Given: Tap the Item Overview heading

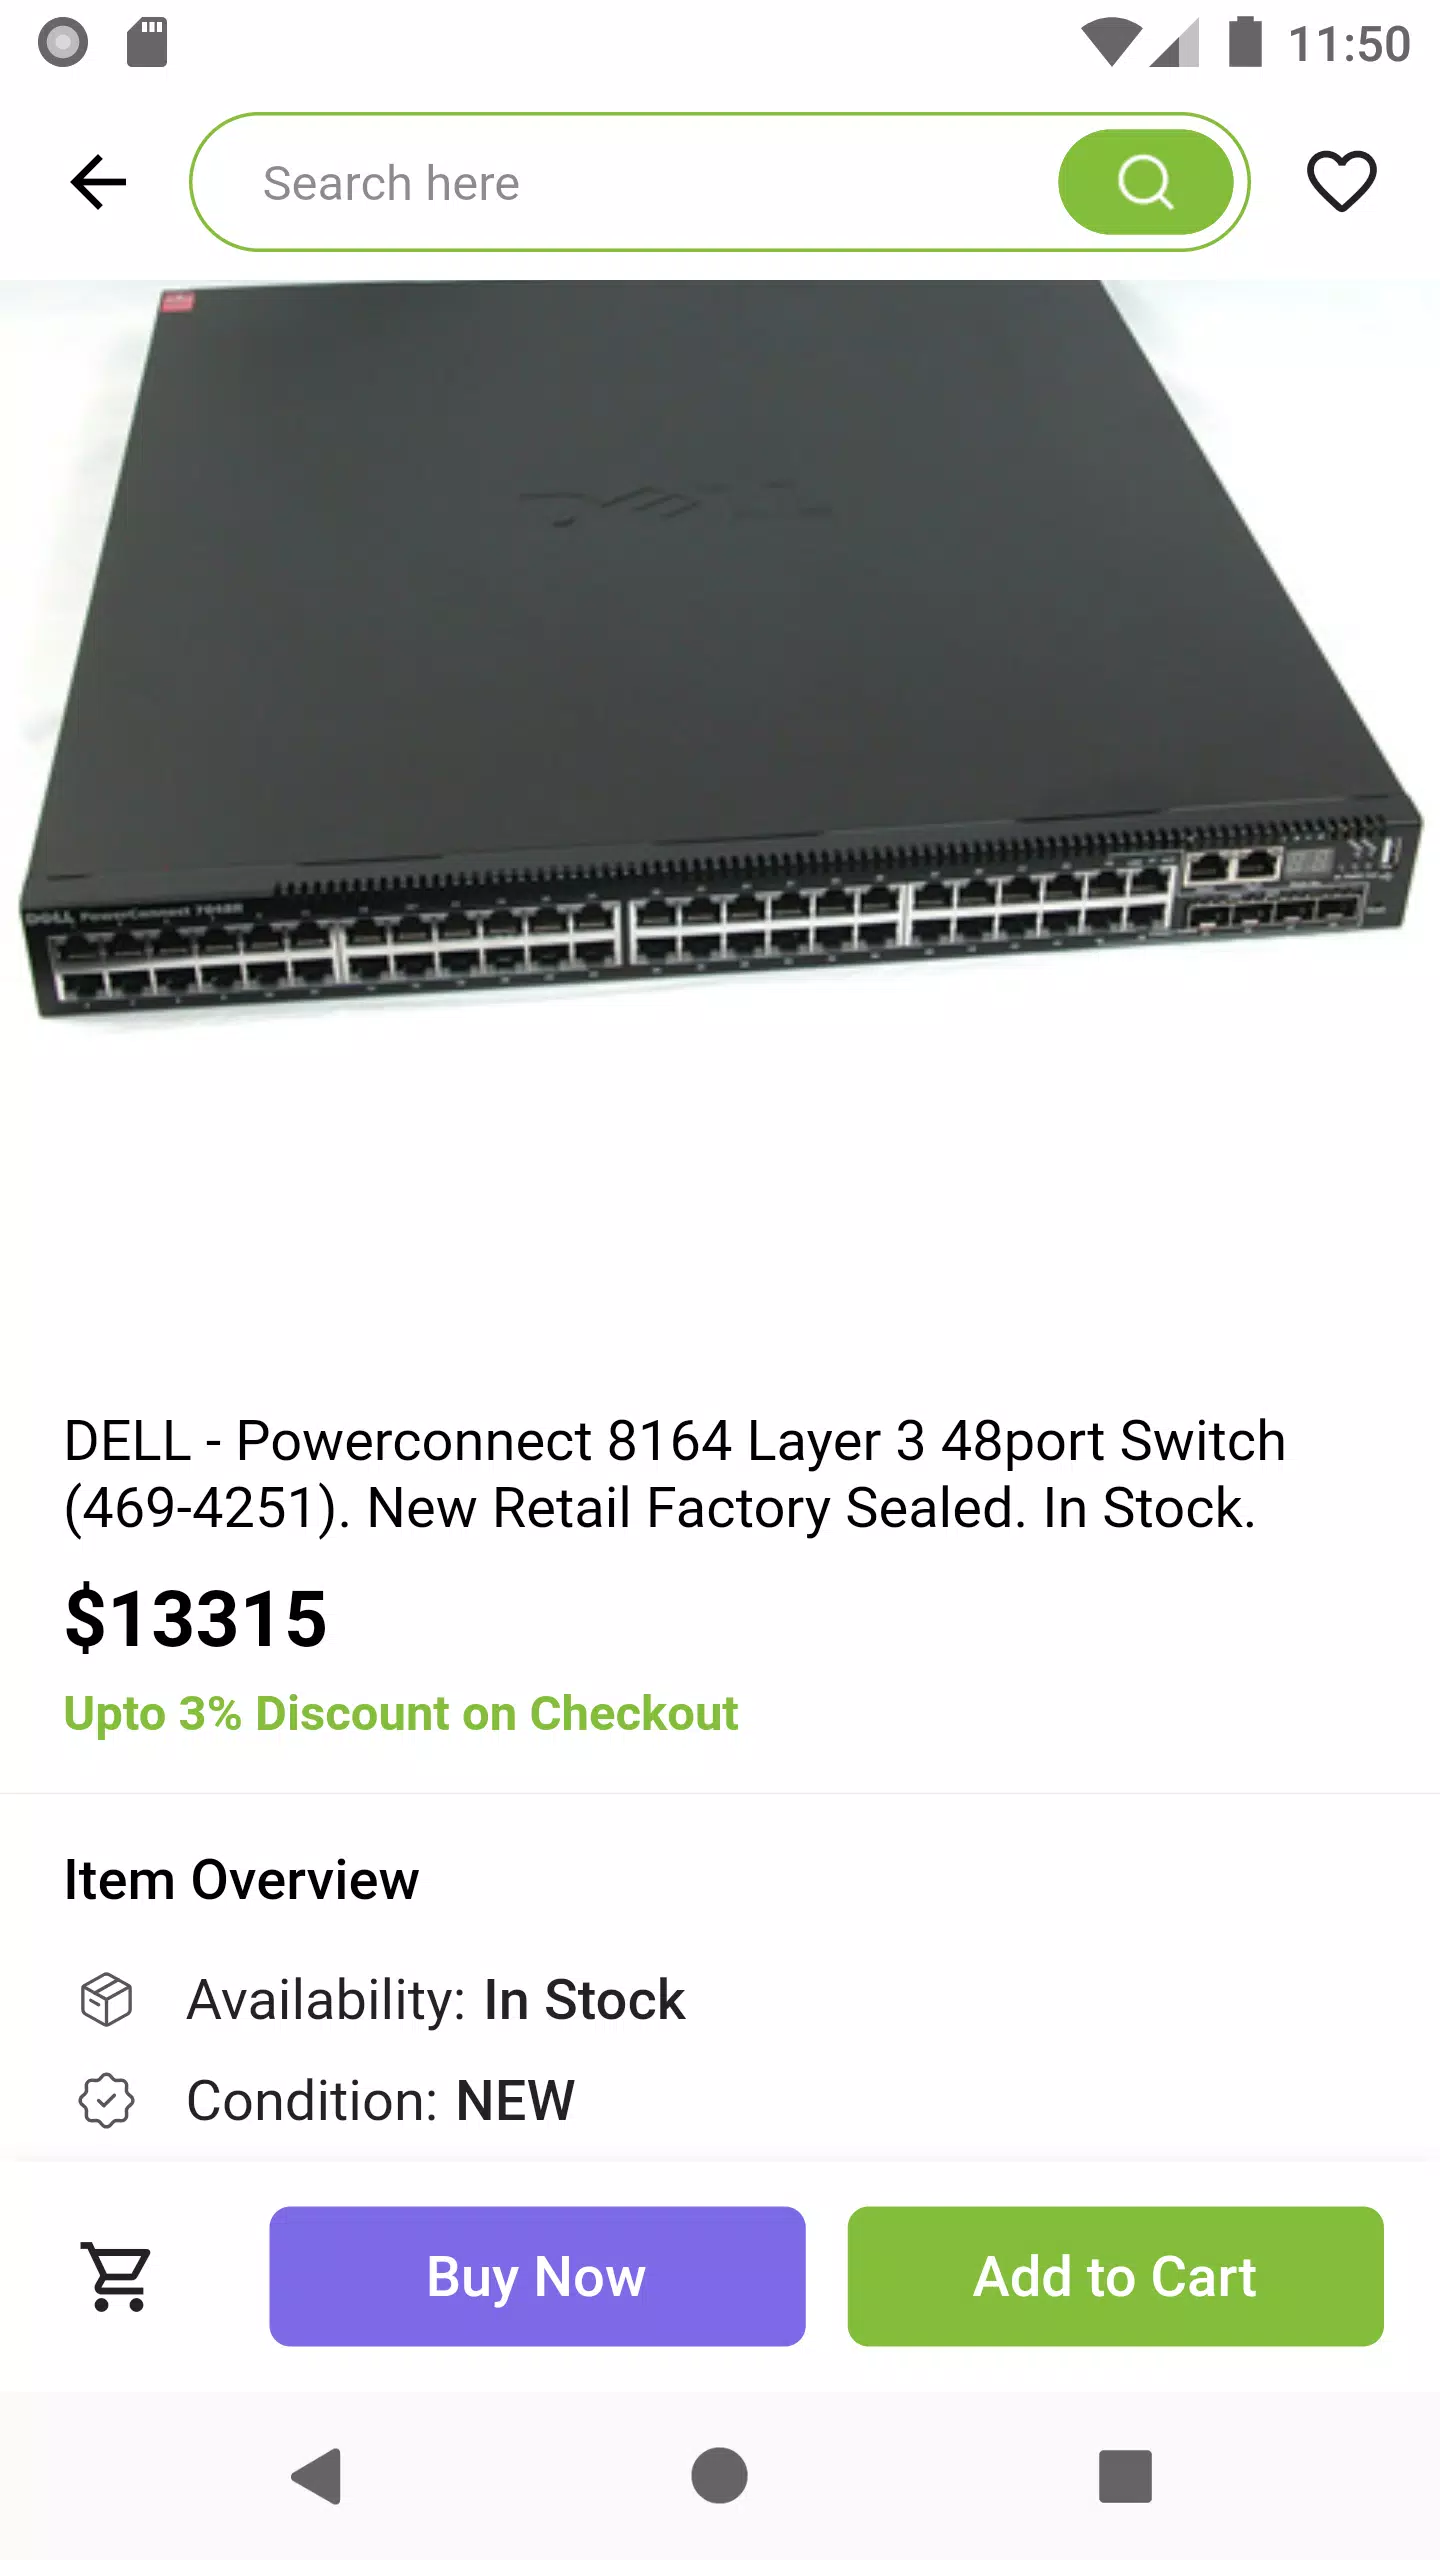Looking at the screenshot, I should [x=241, y=1880].
